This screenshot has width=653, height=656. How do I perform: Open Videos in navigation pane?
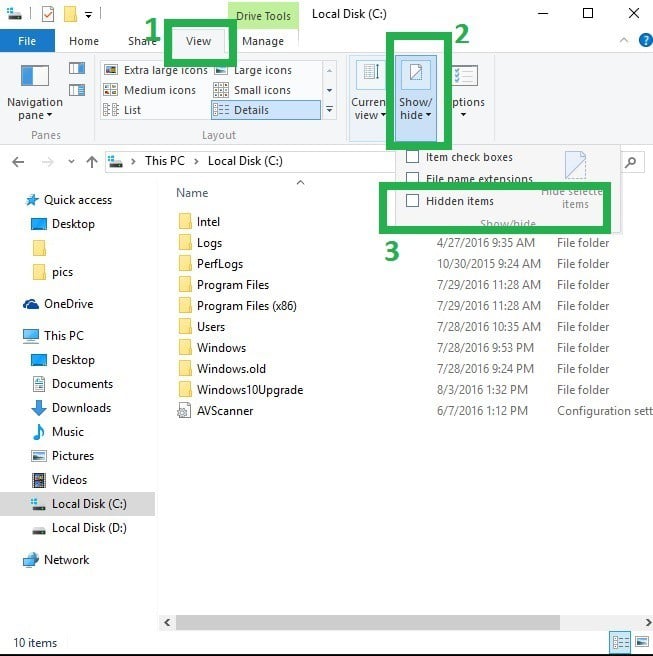pyautogui.click(x=69, y=480)
